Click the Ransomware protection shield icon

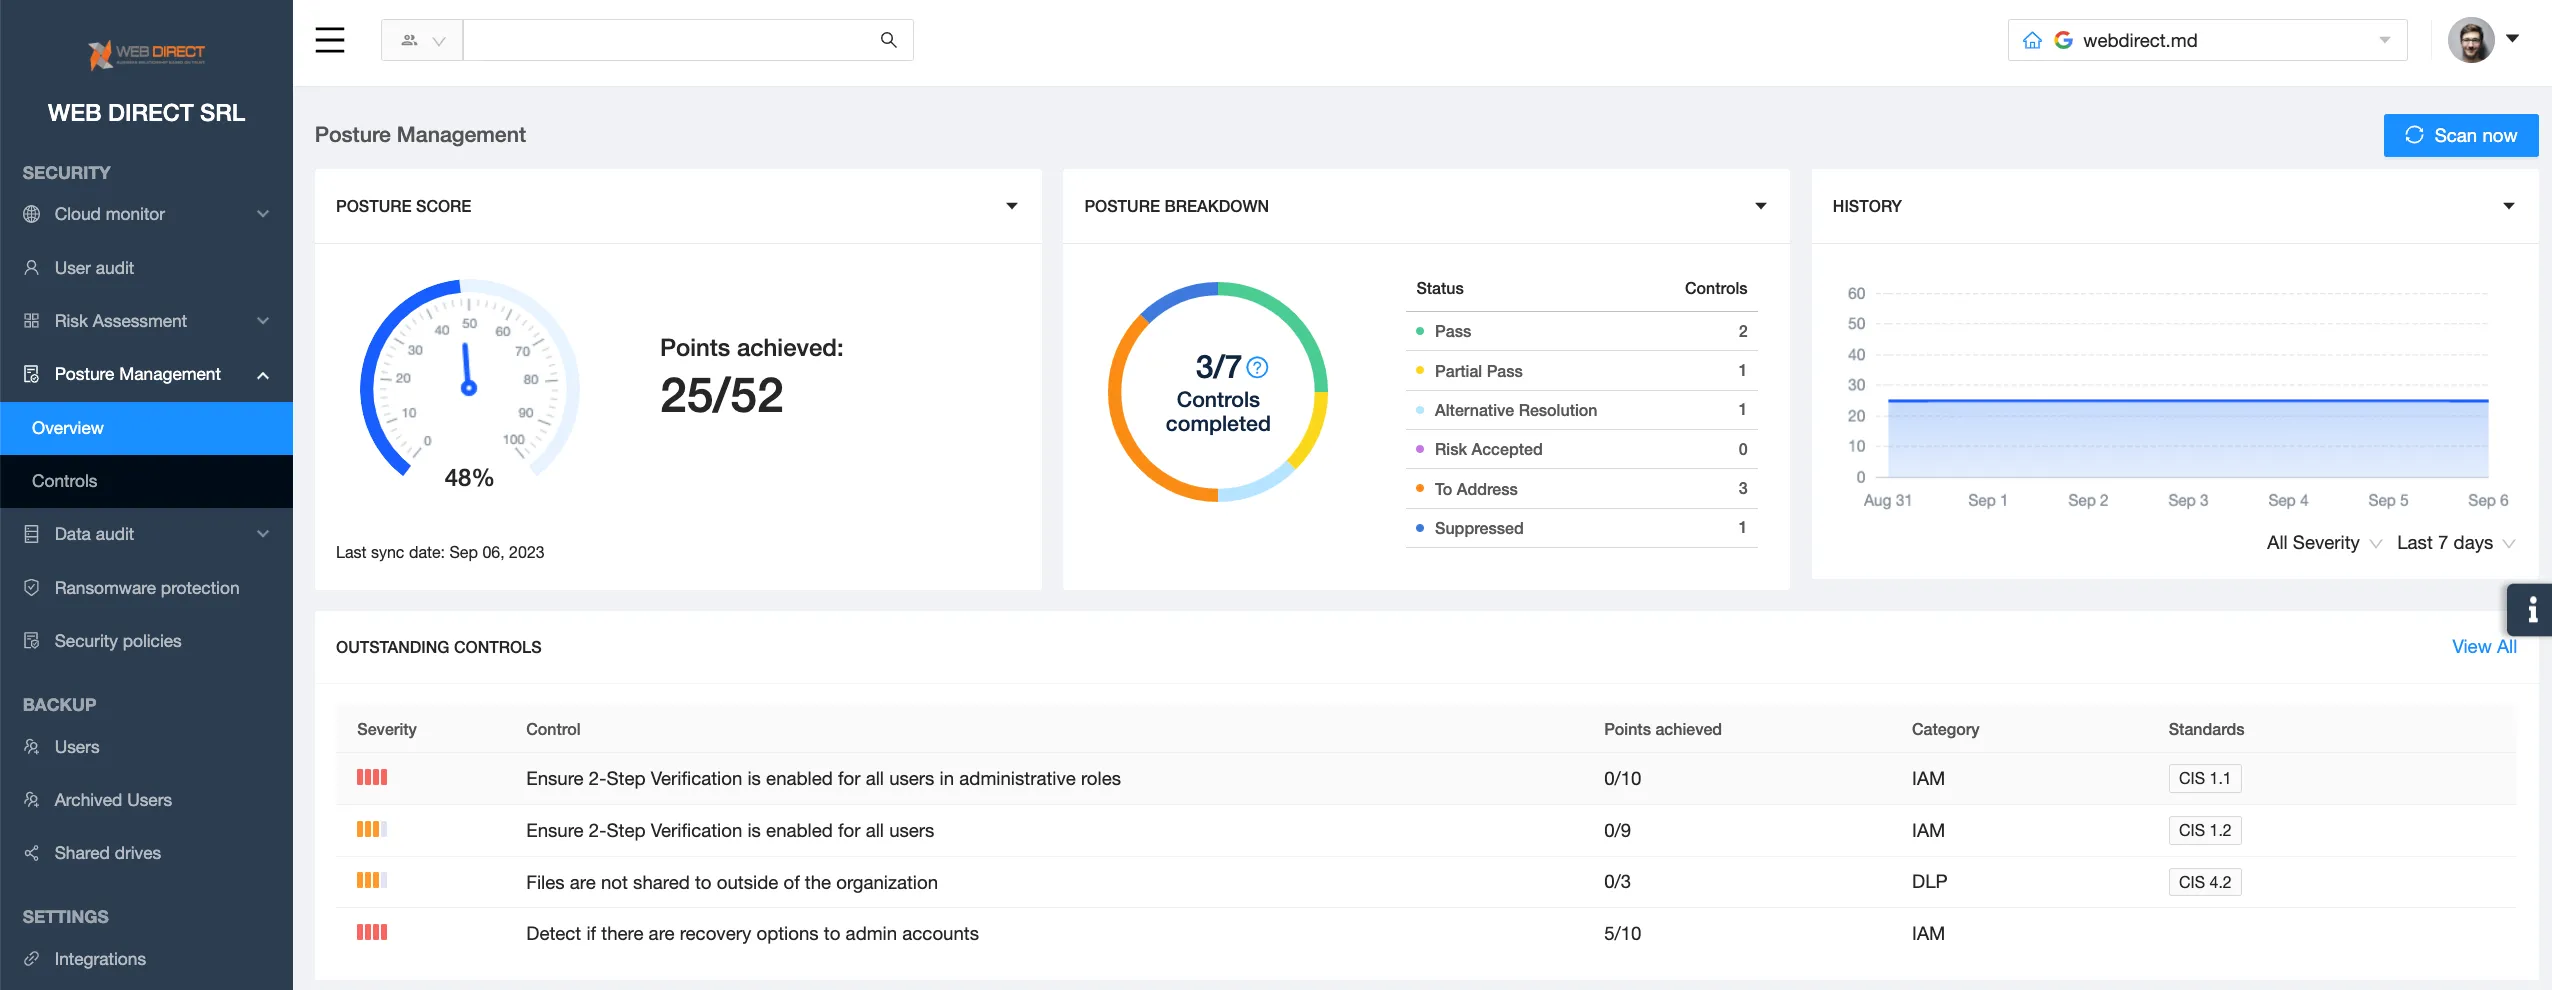click(31, 587)
